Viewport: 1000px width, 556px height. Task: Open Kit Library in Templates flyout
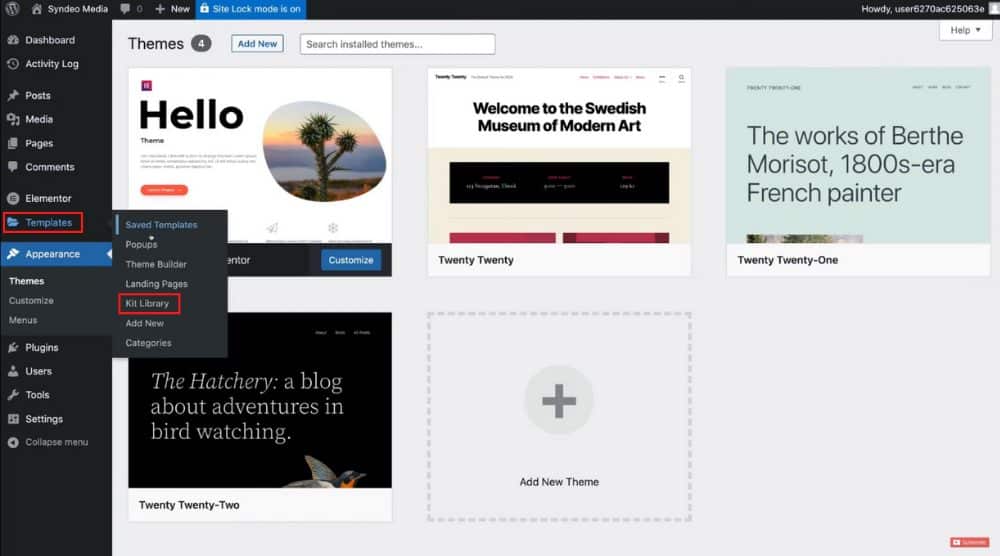point(147,304)
